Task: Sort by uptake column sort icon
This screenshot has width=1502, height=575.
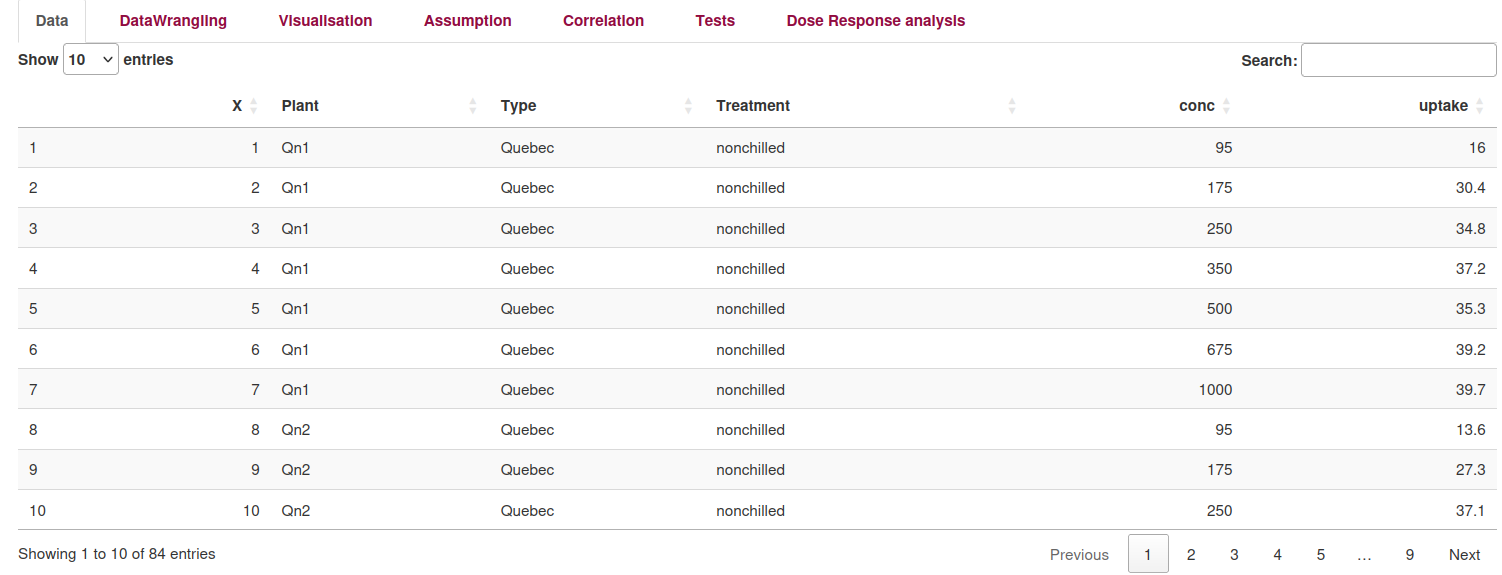Action: point(1480,106)
